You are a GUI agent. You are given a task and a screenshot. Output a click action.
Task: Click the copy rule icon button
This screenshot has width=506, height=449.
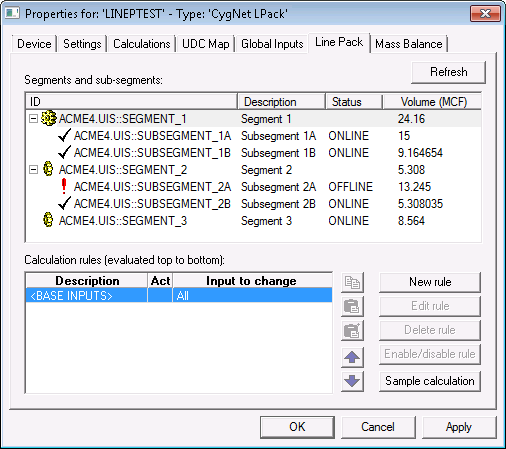(352, 282)
